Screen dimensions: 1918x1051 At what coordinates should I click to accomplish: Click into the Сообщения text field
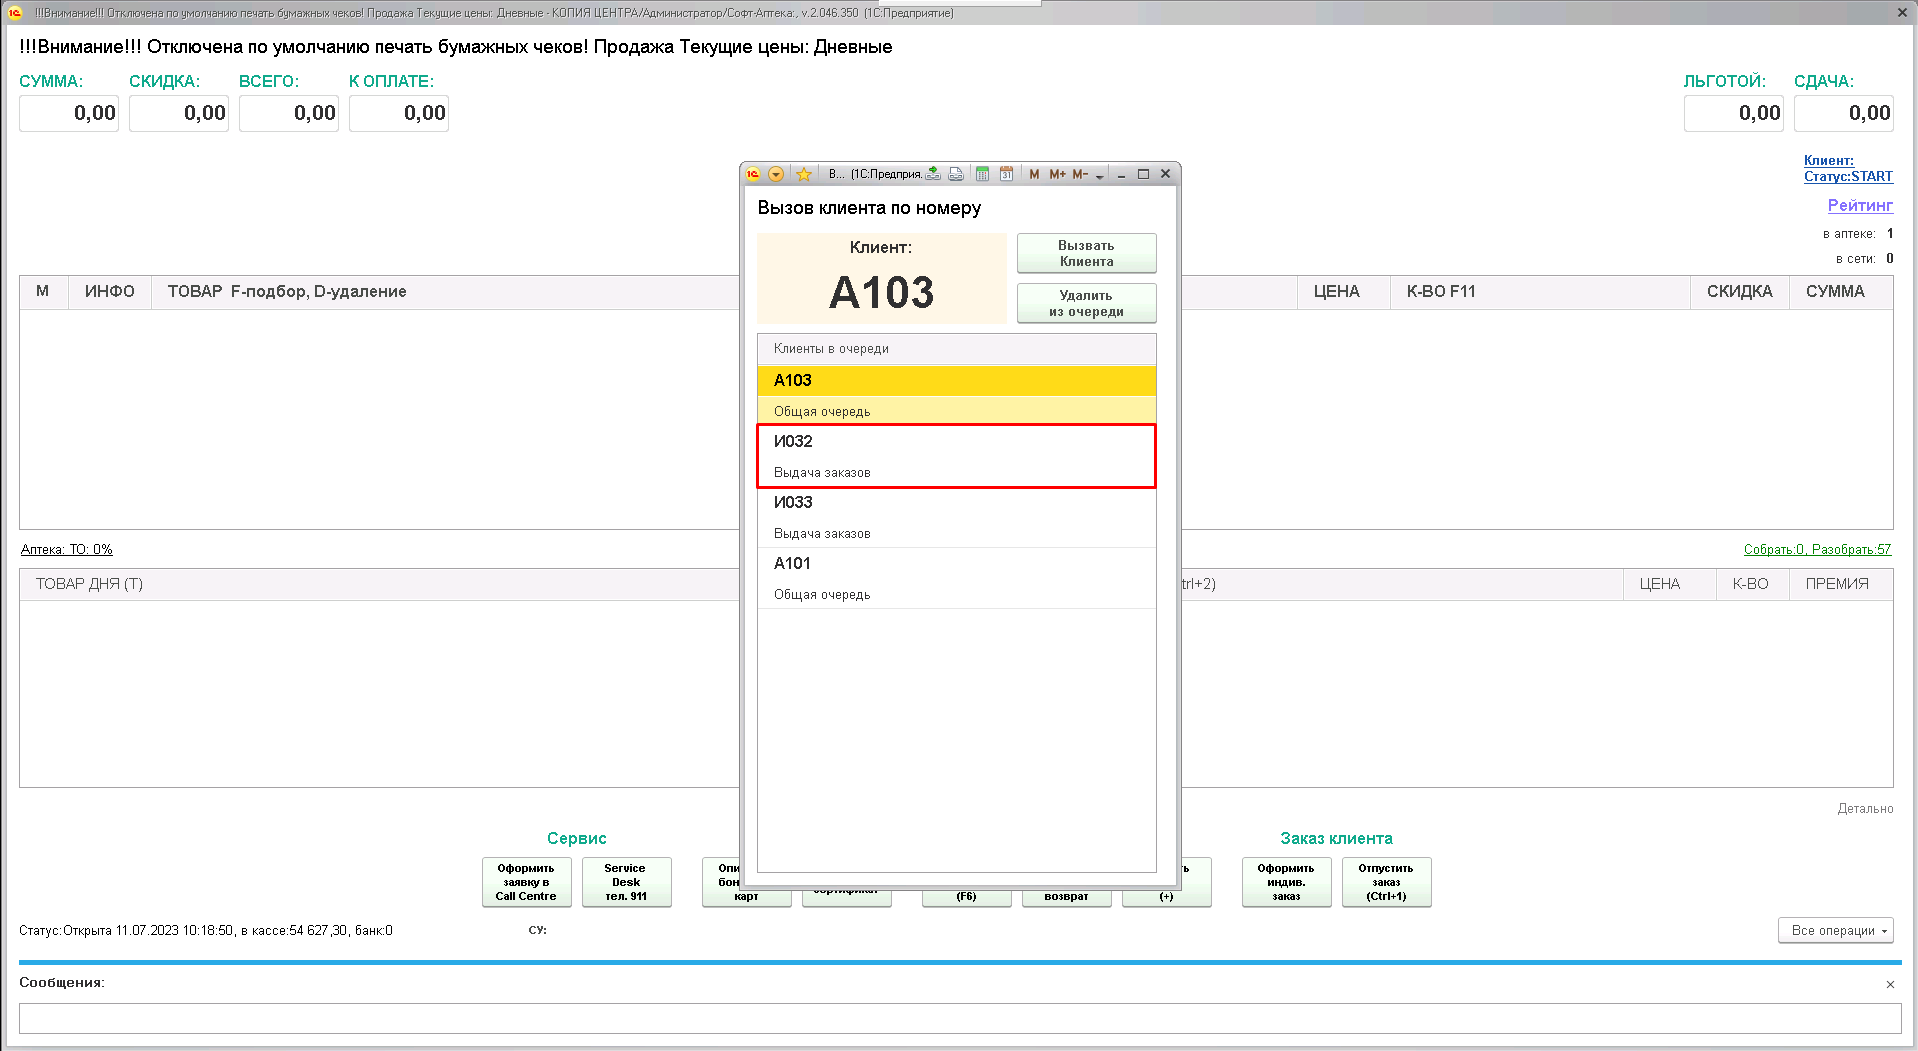959,1018
